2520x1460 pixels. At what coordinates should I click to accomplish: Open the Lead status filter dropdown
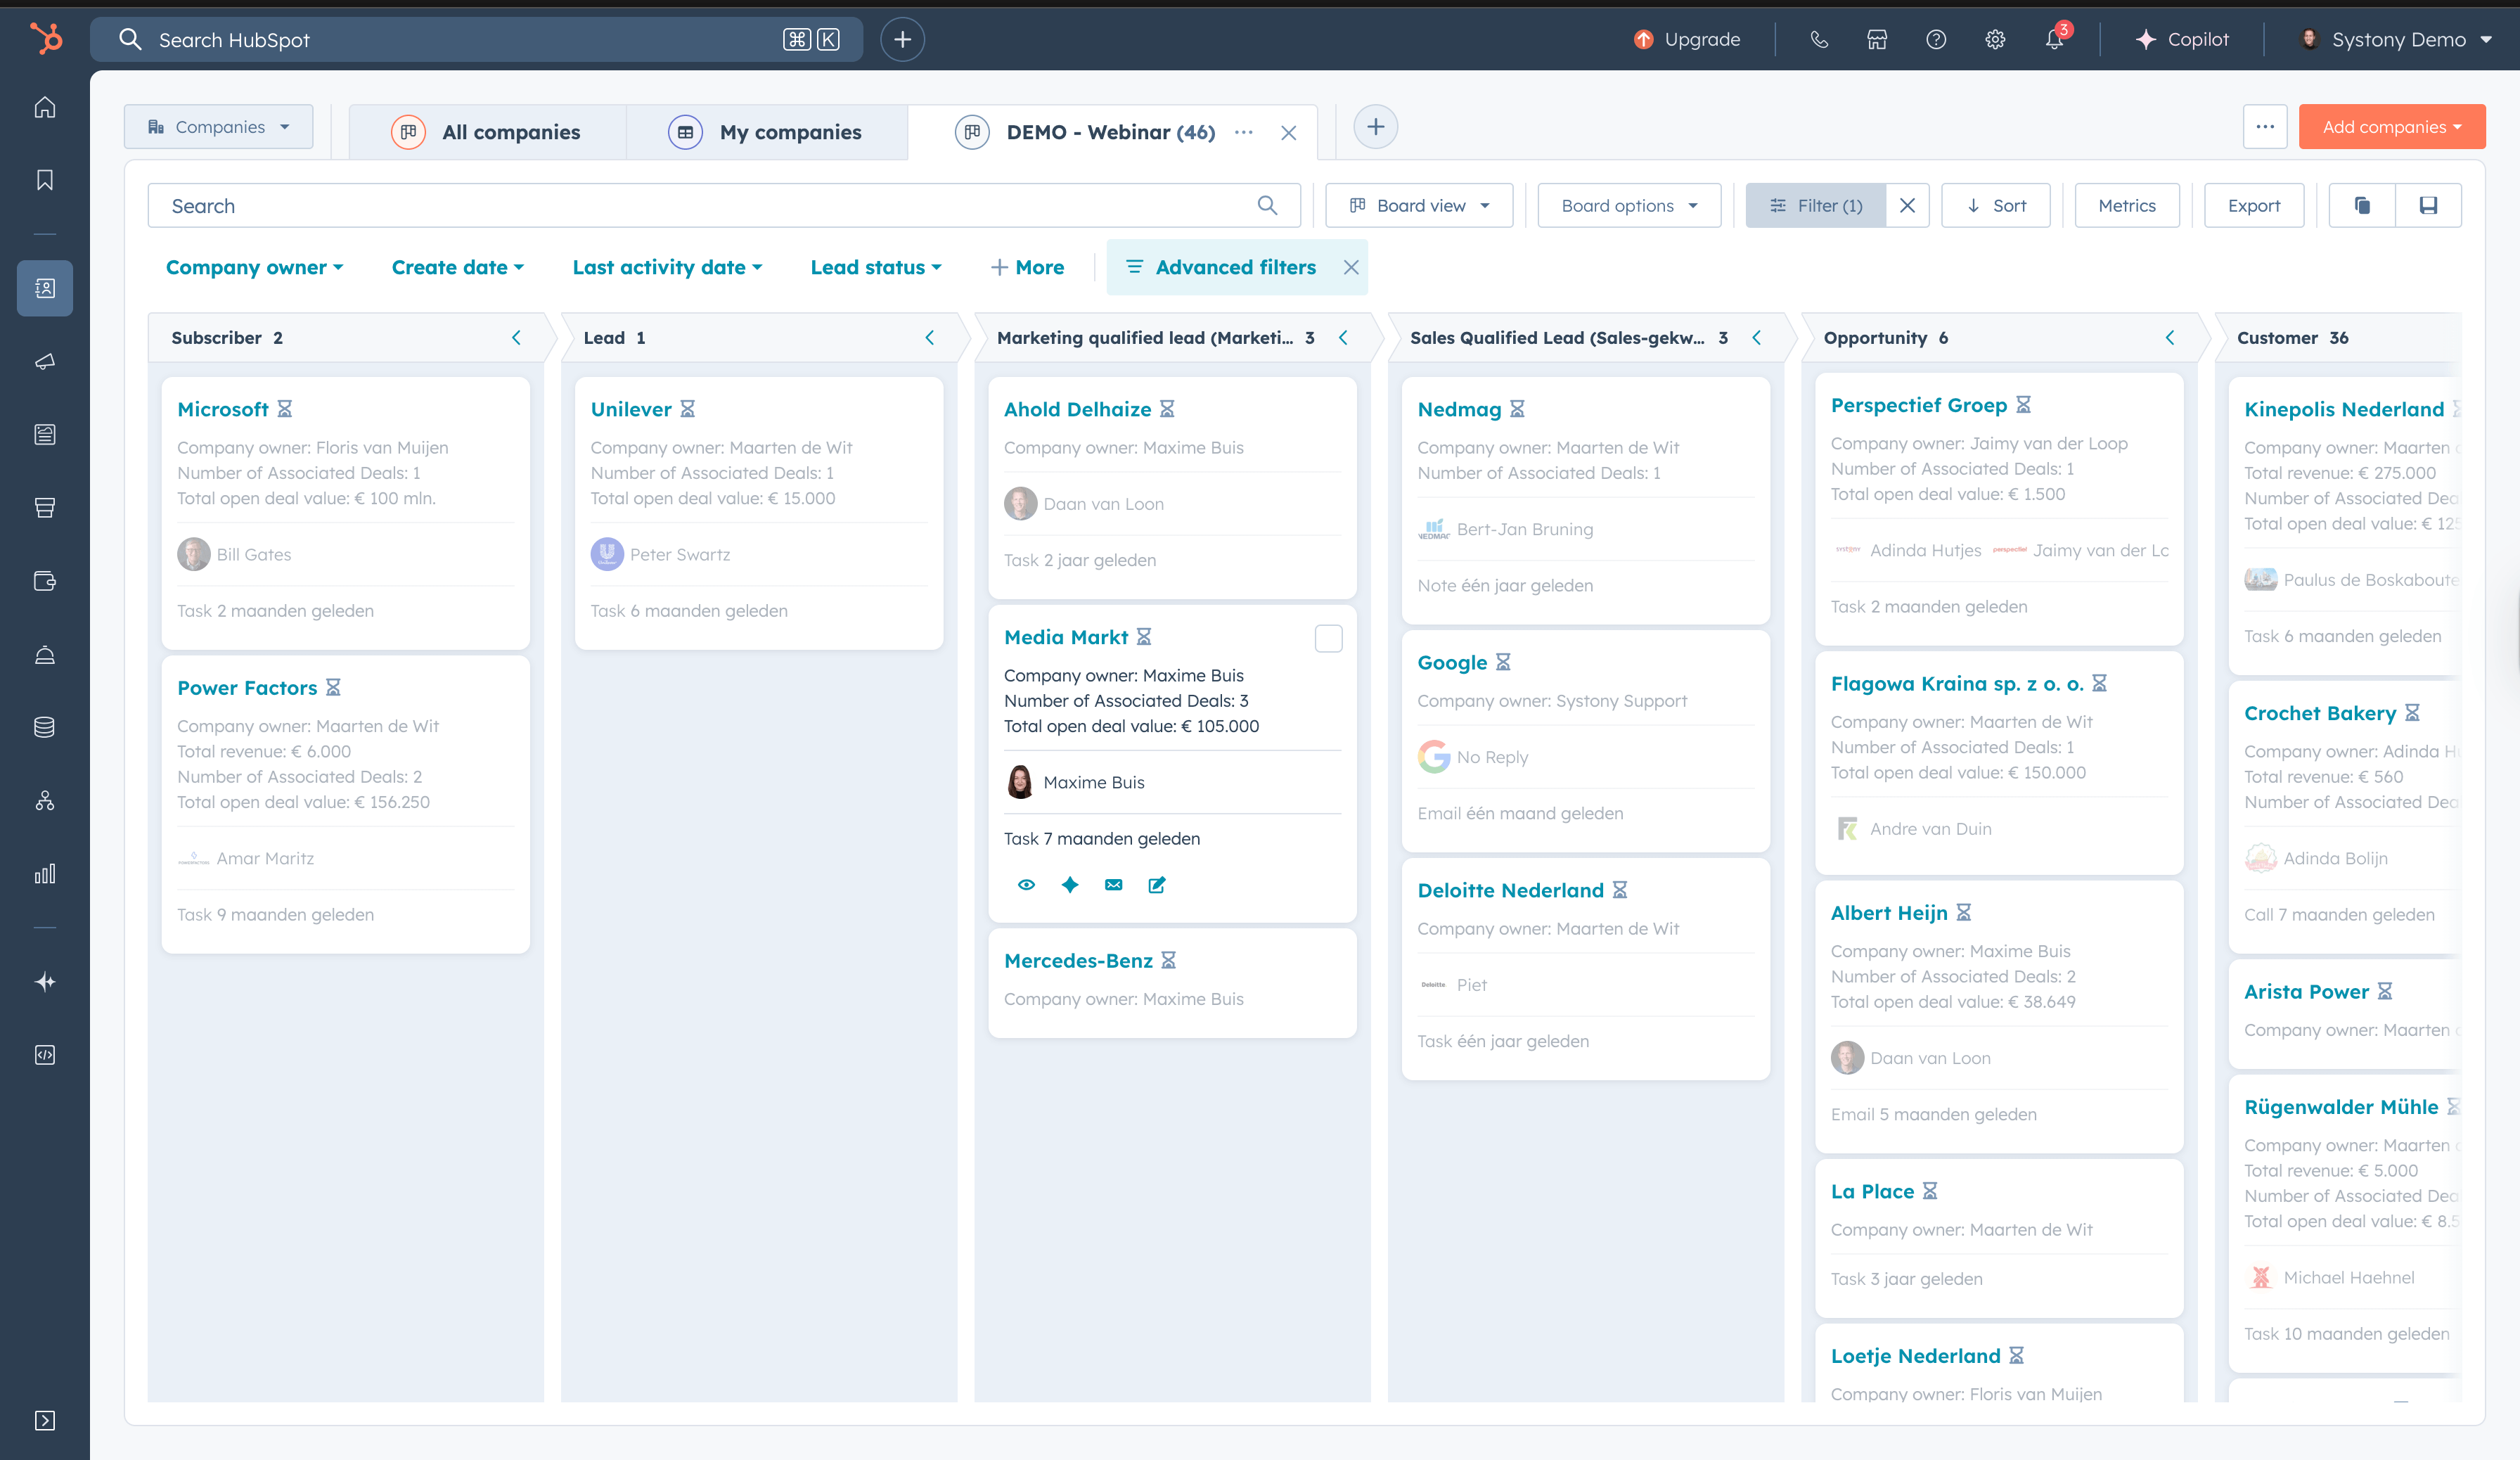point(875,267)
